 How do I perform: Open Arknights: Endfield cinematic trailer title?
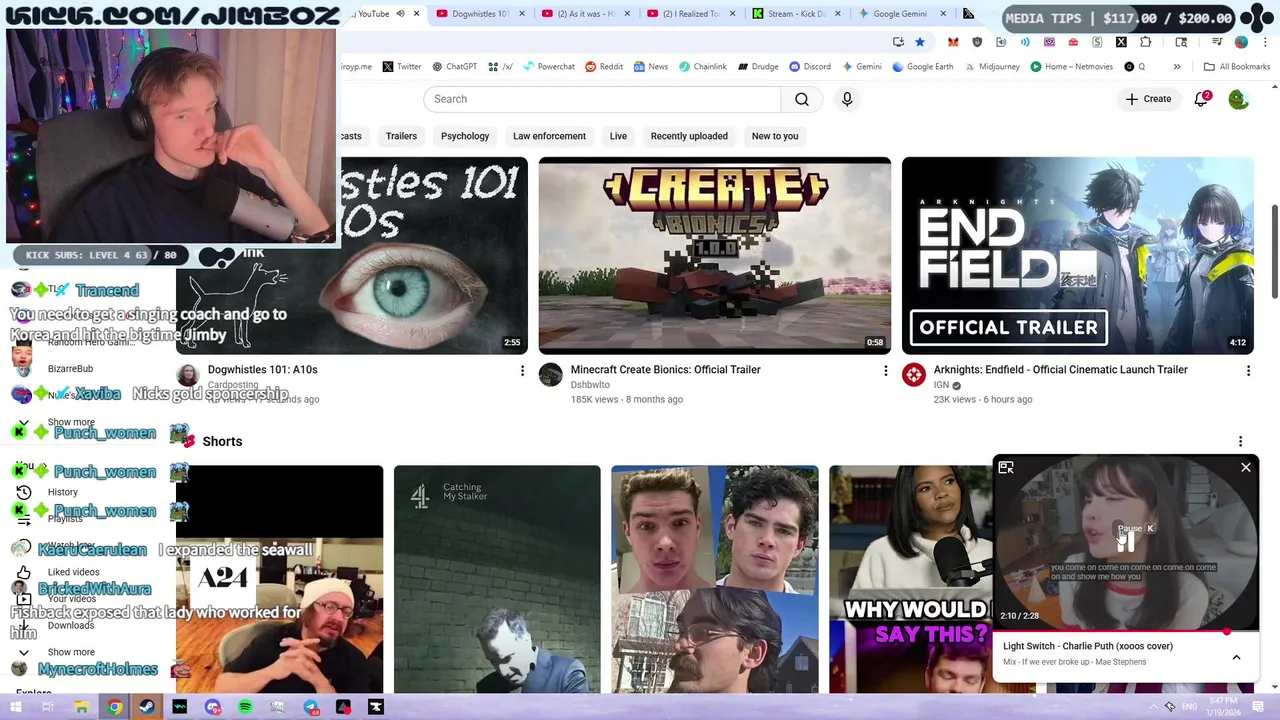pos(1060,369)
